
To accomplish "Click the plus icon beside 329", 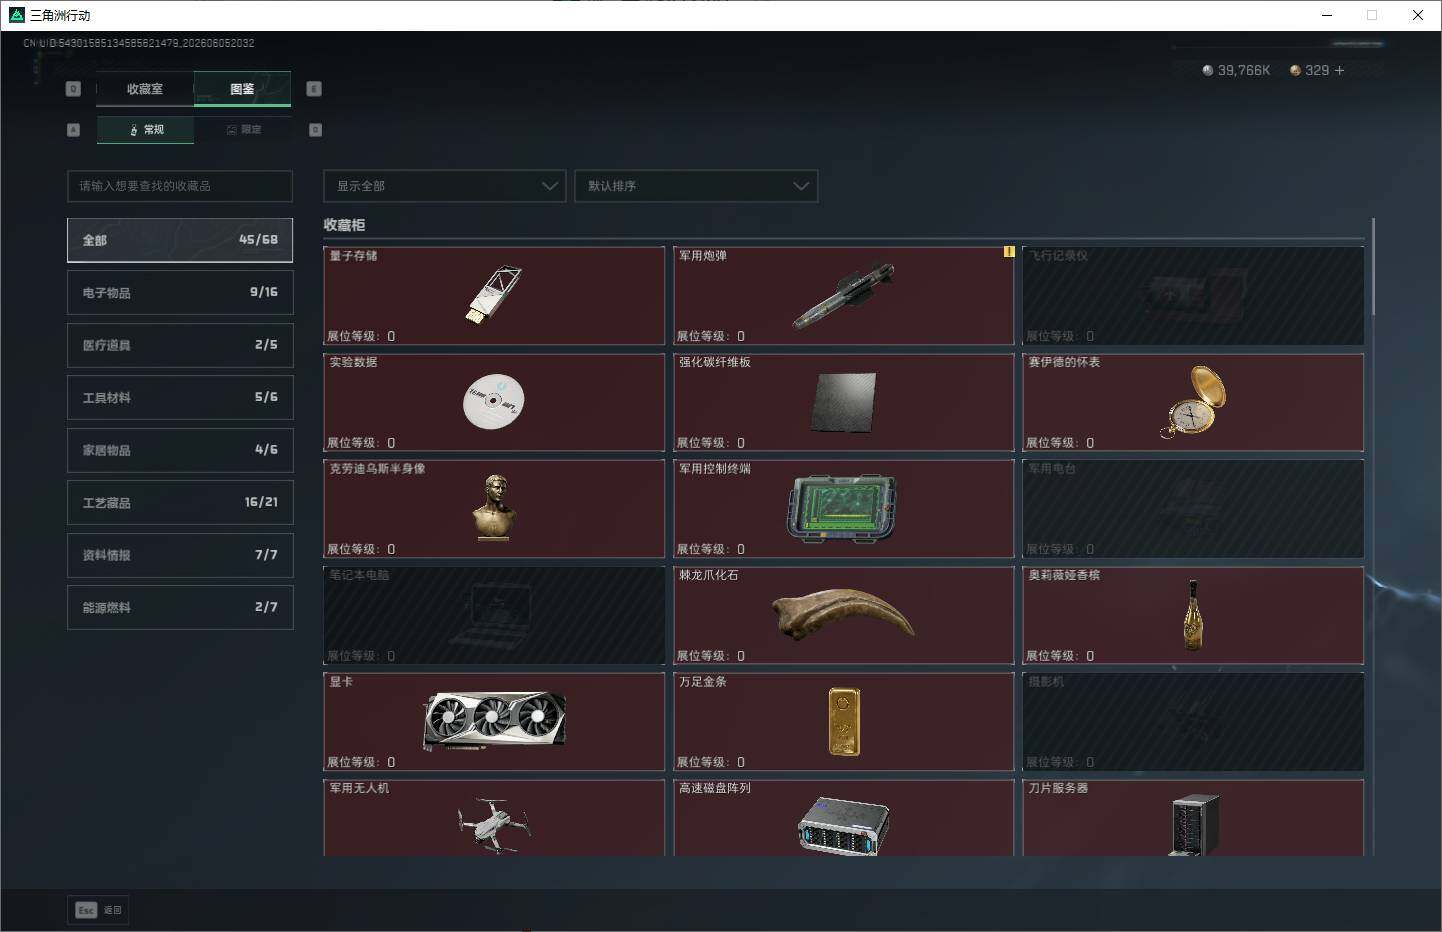I will tap(1339, 71).
